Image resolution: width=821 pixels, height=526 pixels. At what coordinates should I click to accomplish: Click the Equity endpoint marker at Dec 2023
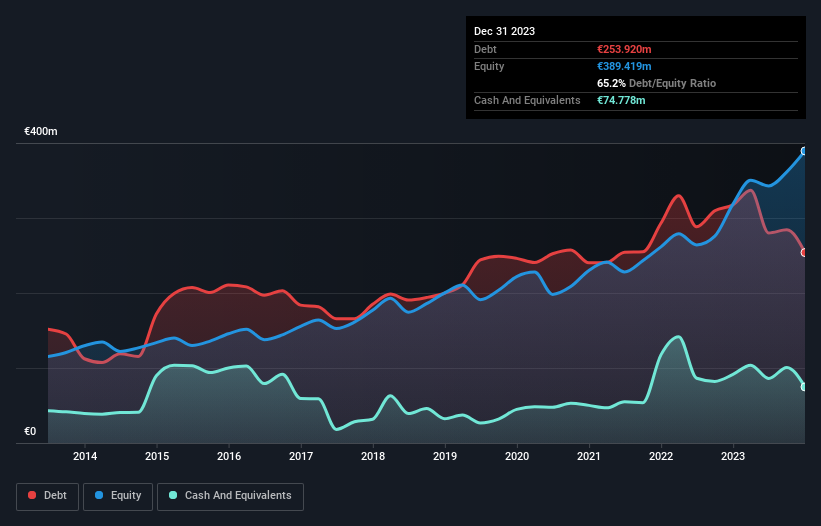(x=804, y=151)
